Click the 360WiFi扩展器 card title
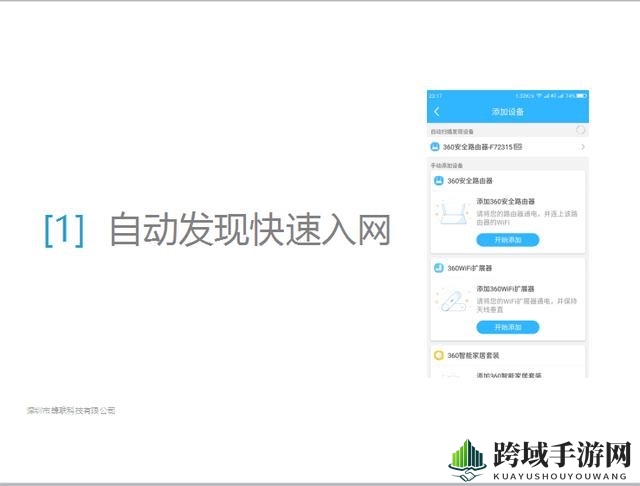 469,268
